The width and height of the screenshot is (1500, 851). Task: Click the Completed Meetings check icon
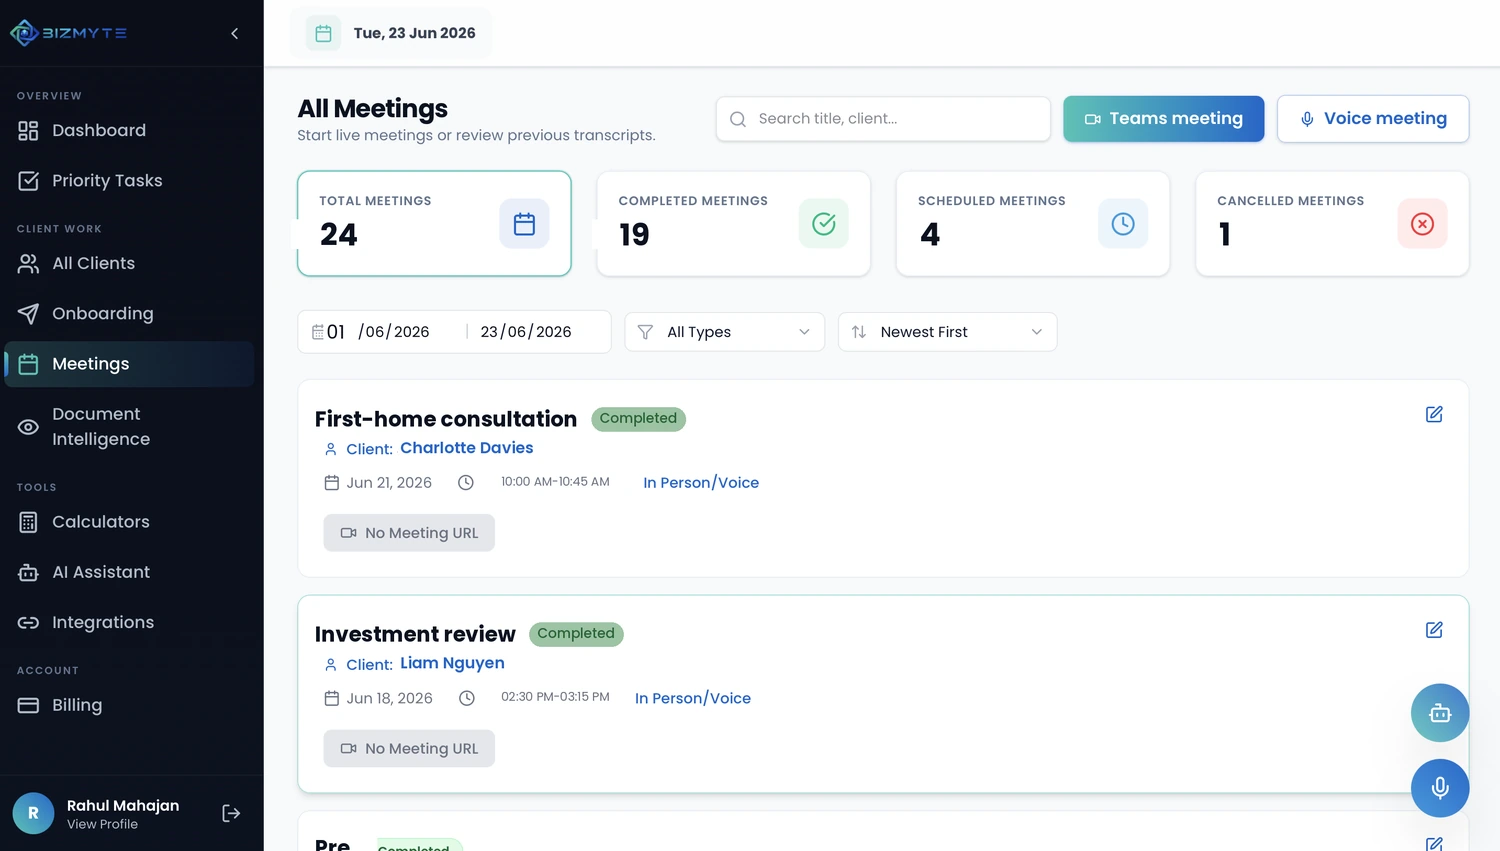point(824,224)
